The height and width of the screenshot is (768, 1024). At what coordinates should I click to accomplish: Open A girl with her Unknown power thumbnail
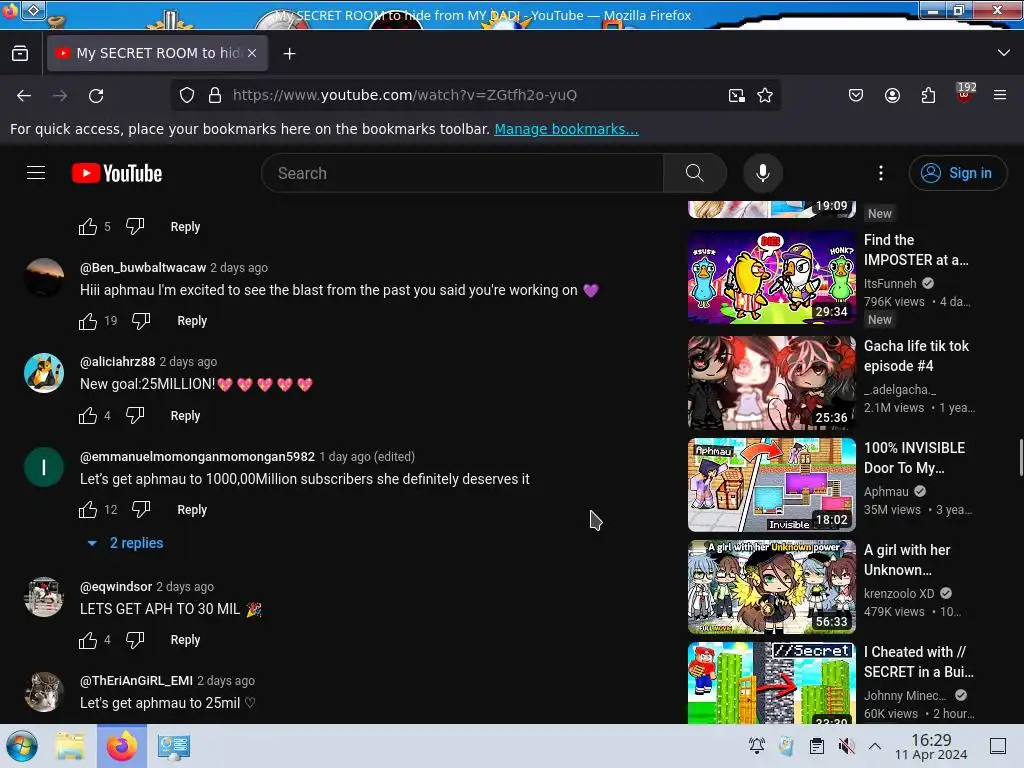(771, 586)
